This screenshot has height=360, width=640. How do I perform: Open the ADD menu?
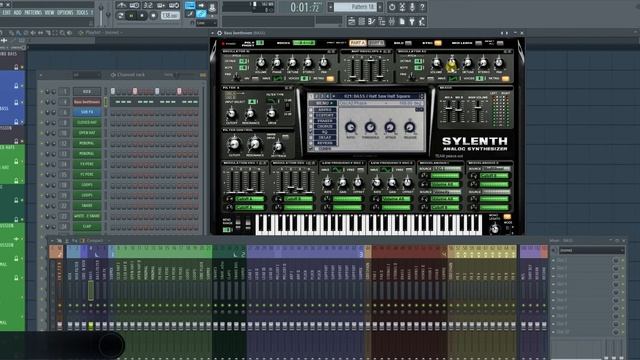click(18, 13)
